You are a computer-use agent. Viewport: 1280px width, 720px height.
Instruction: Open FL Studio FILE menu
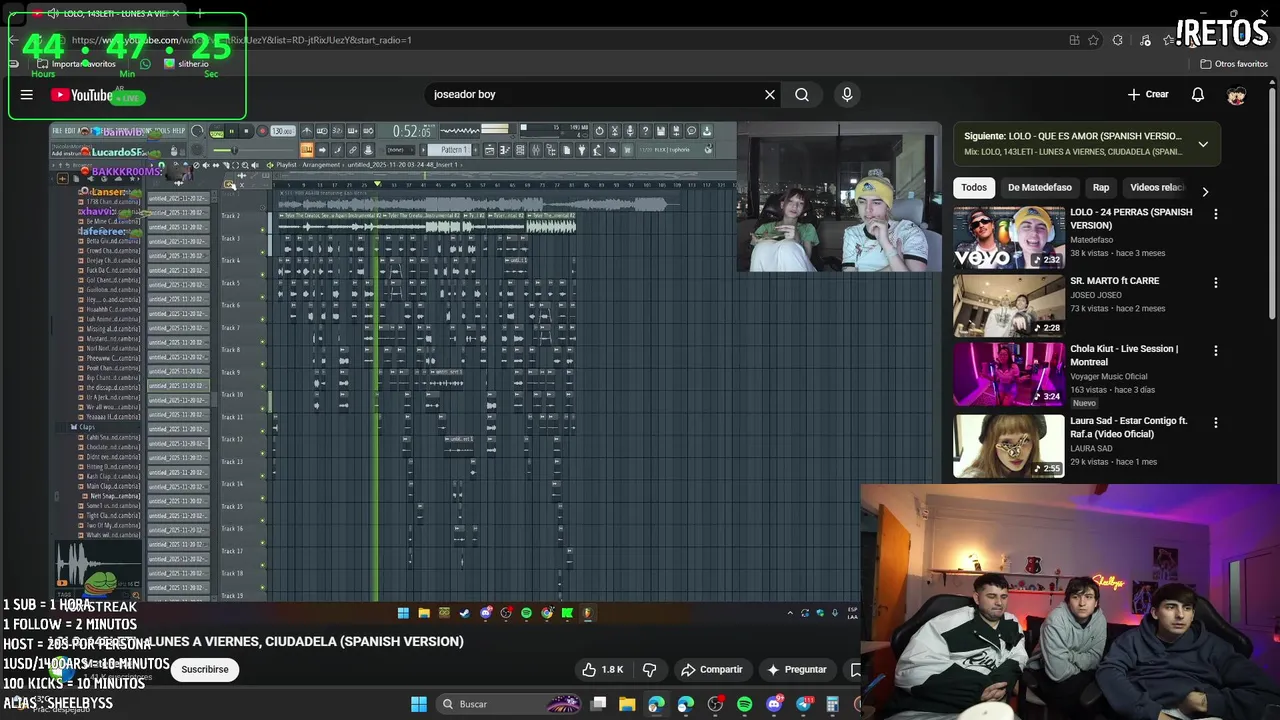[x=57, y=130]
